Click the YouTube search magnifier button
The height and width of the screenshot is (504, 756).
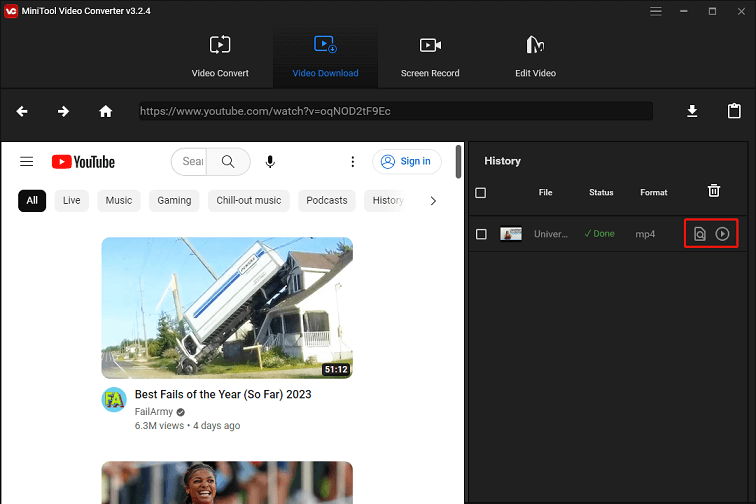[228, 162]
